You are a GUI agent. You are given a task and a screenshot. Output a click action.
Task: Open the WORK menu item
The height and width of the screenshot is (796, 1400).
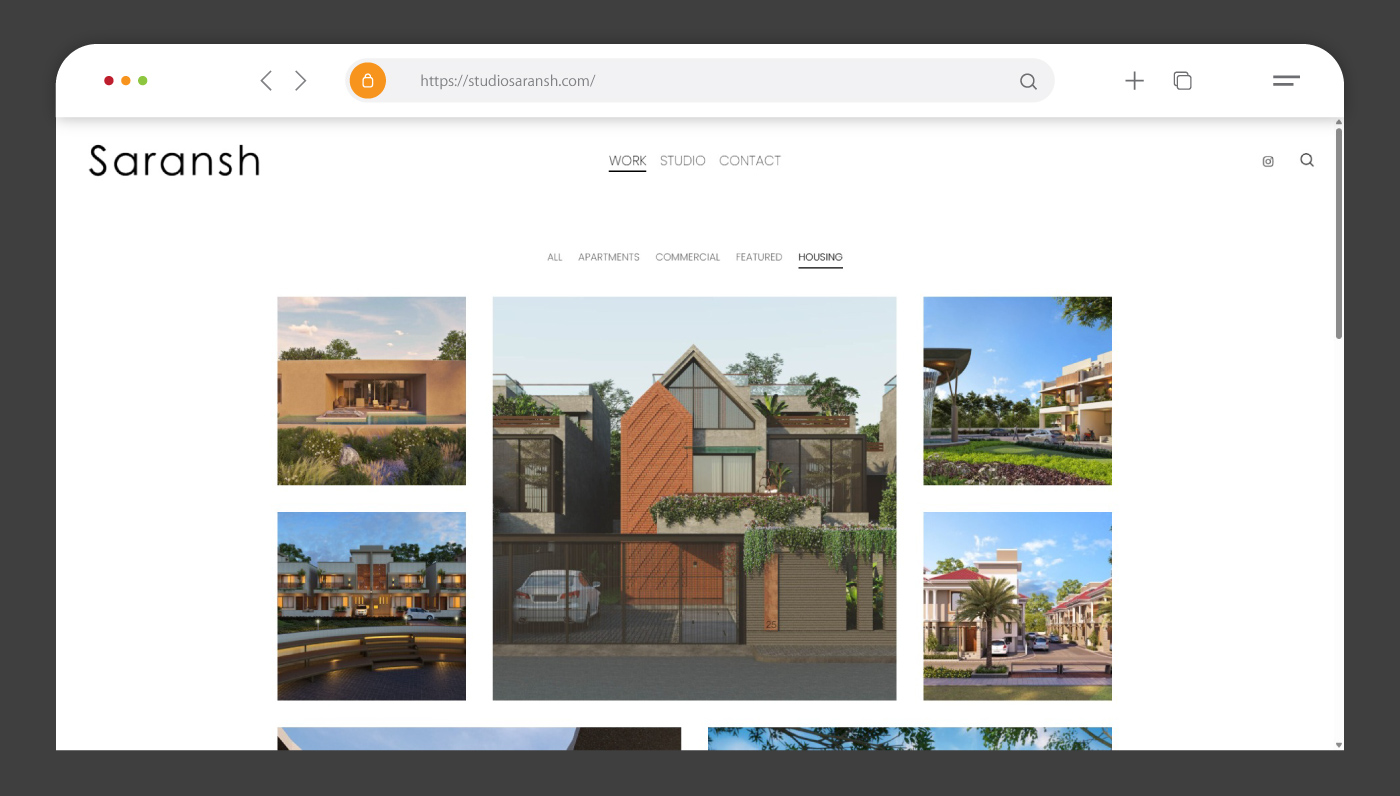point(627,161)
